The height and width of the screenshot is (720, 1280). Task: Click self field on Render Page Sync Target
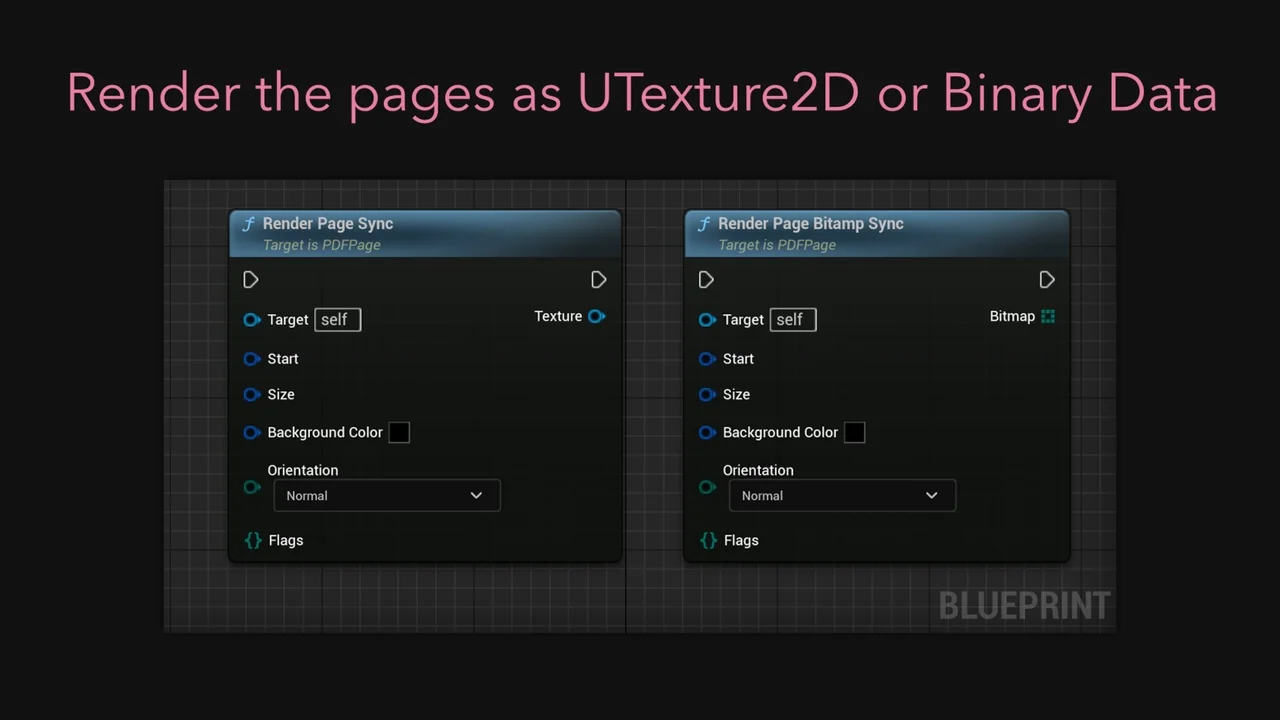point(337,320)
